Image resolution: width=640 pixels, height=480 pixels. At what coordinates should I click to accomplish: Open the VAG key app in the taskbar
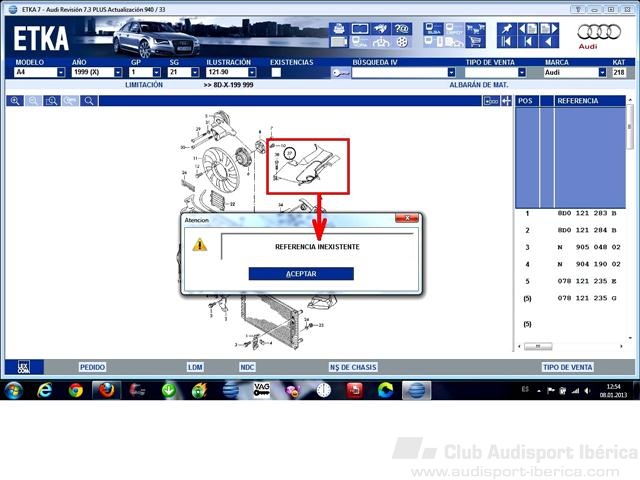click(261, 391)
